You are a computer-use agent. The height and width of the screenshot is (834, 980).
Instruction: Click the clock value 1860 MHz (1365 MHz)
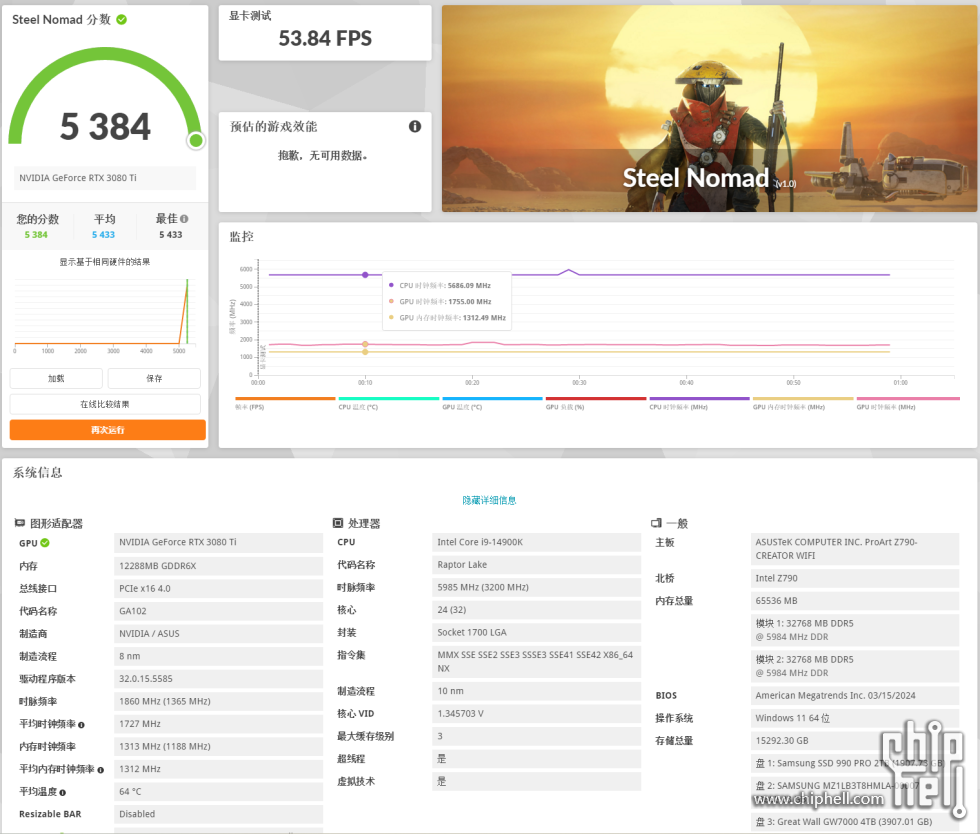click(218, 701)
